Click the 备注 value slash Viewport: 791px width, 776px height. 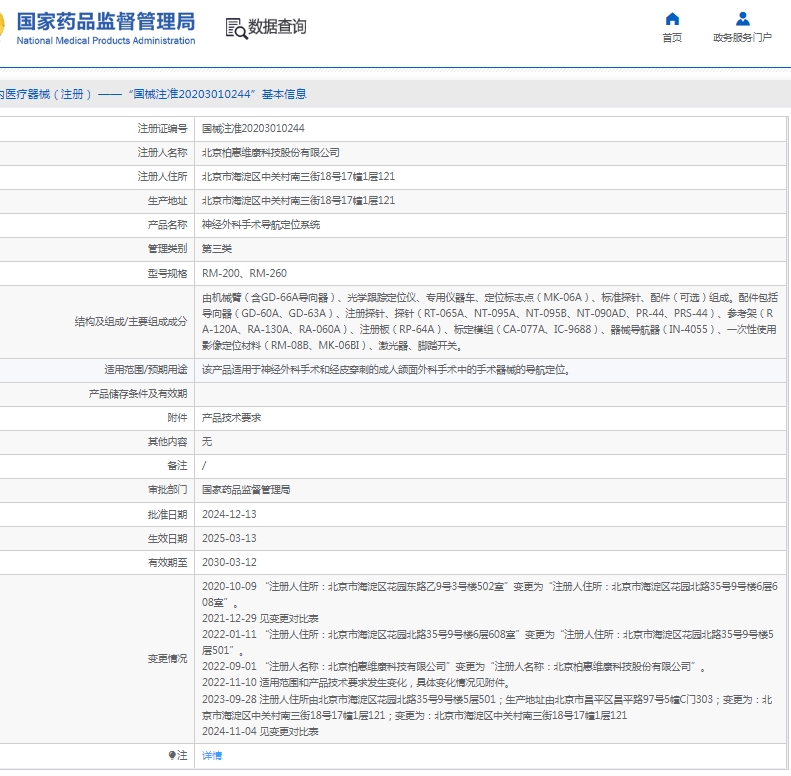pyautogui.click(x=204, y=466)
